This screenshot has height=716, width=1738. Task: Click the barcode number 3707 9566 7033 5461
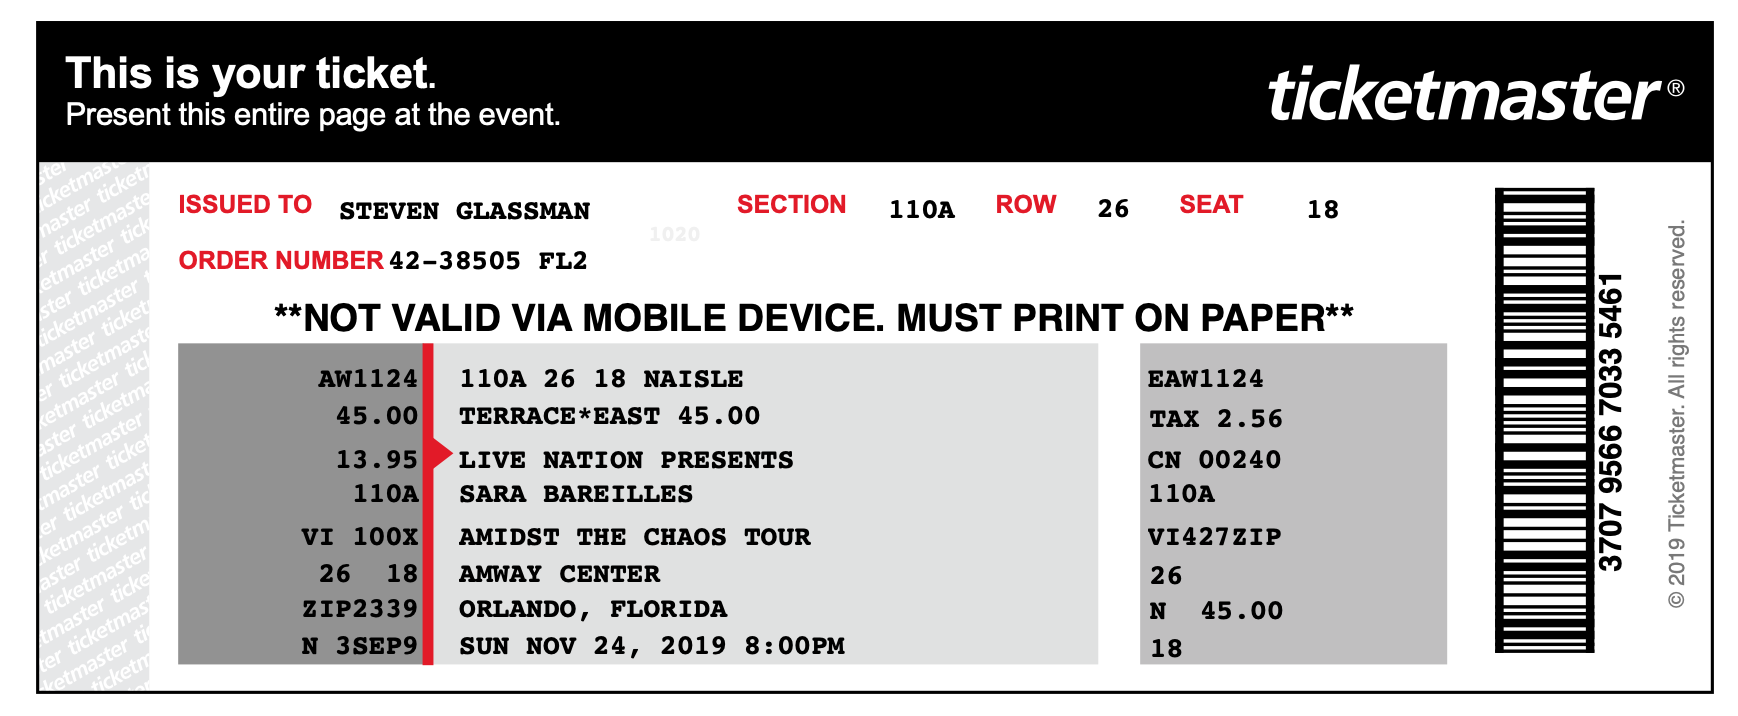click(x=1611, y=422)
